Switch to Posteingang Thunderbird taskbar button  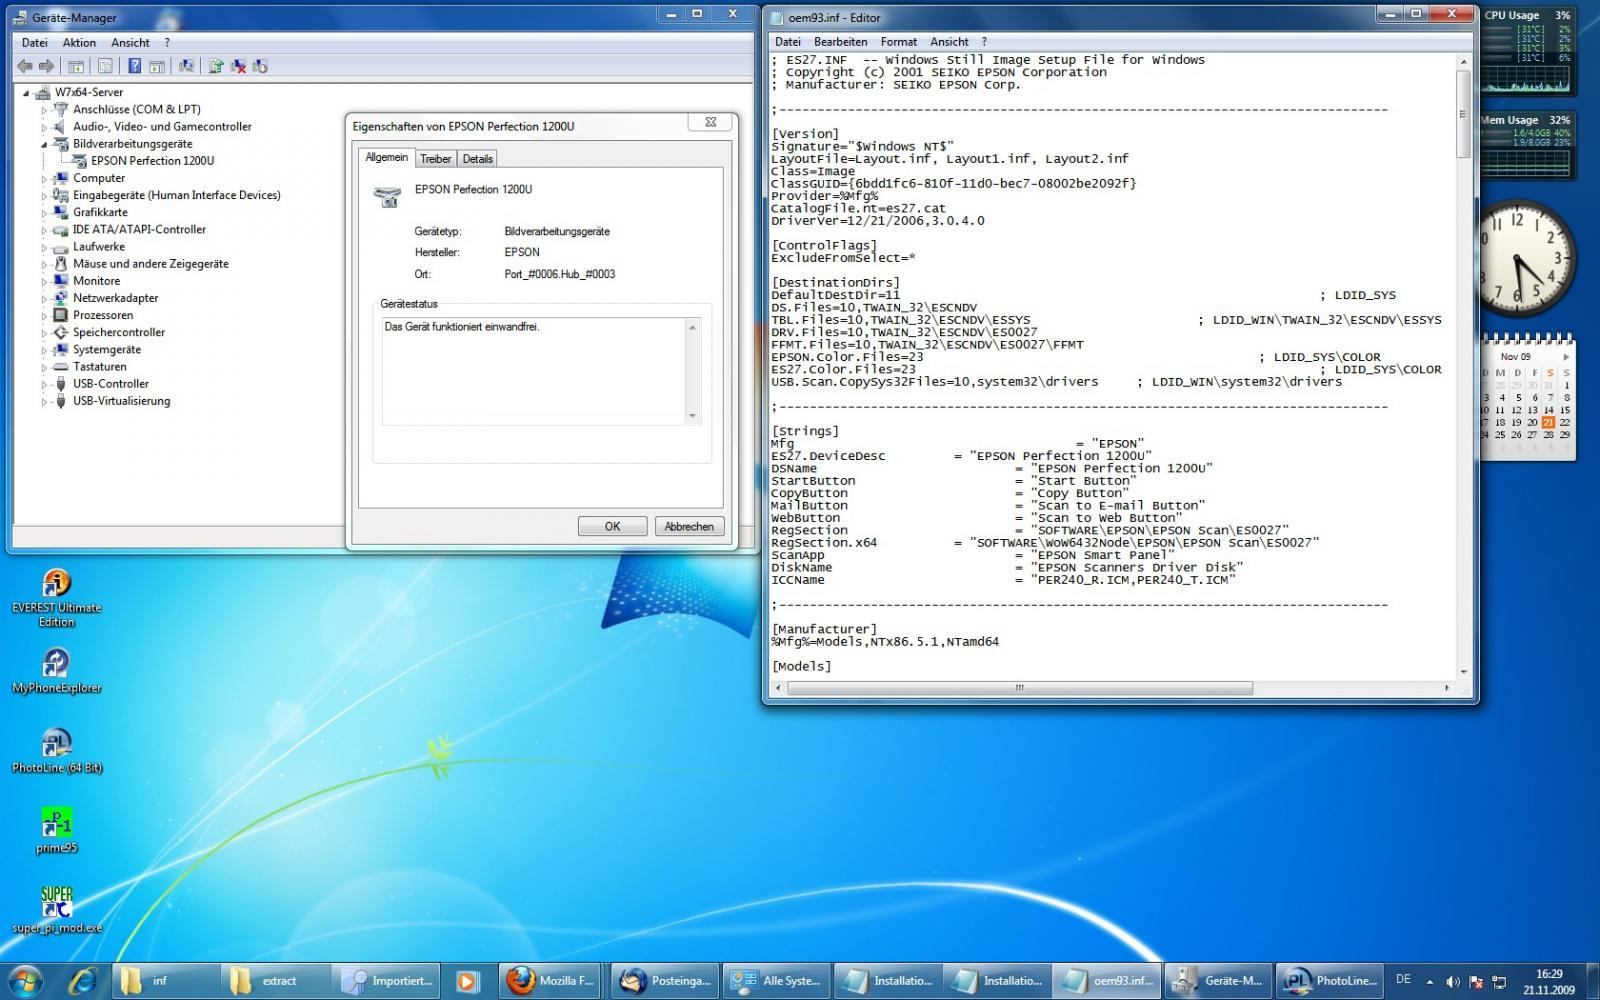pos(663,981)
